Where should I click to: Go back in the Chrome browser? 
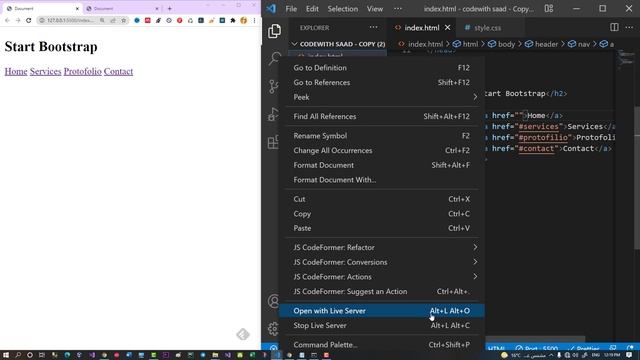(x=7, y=20)
